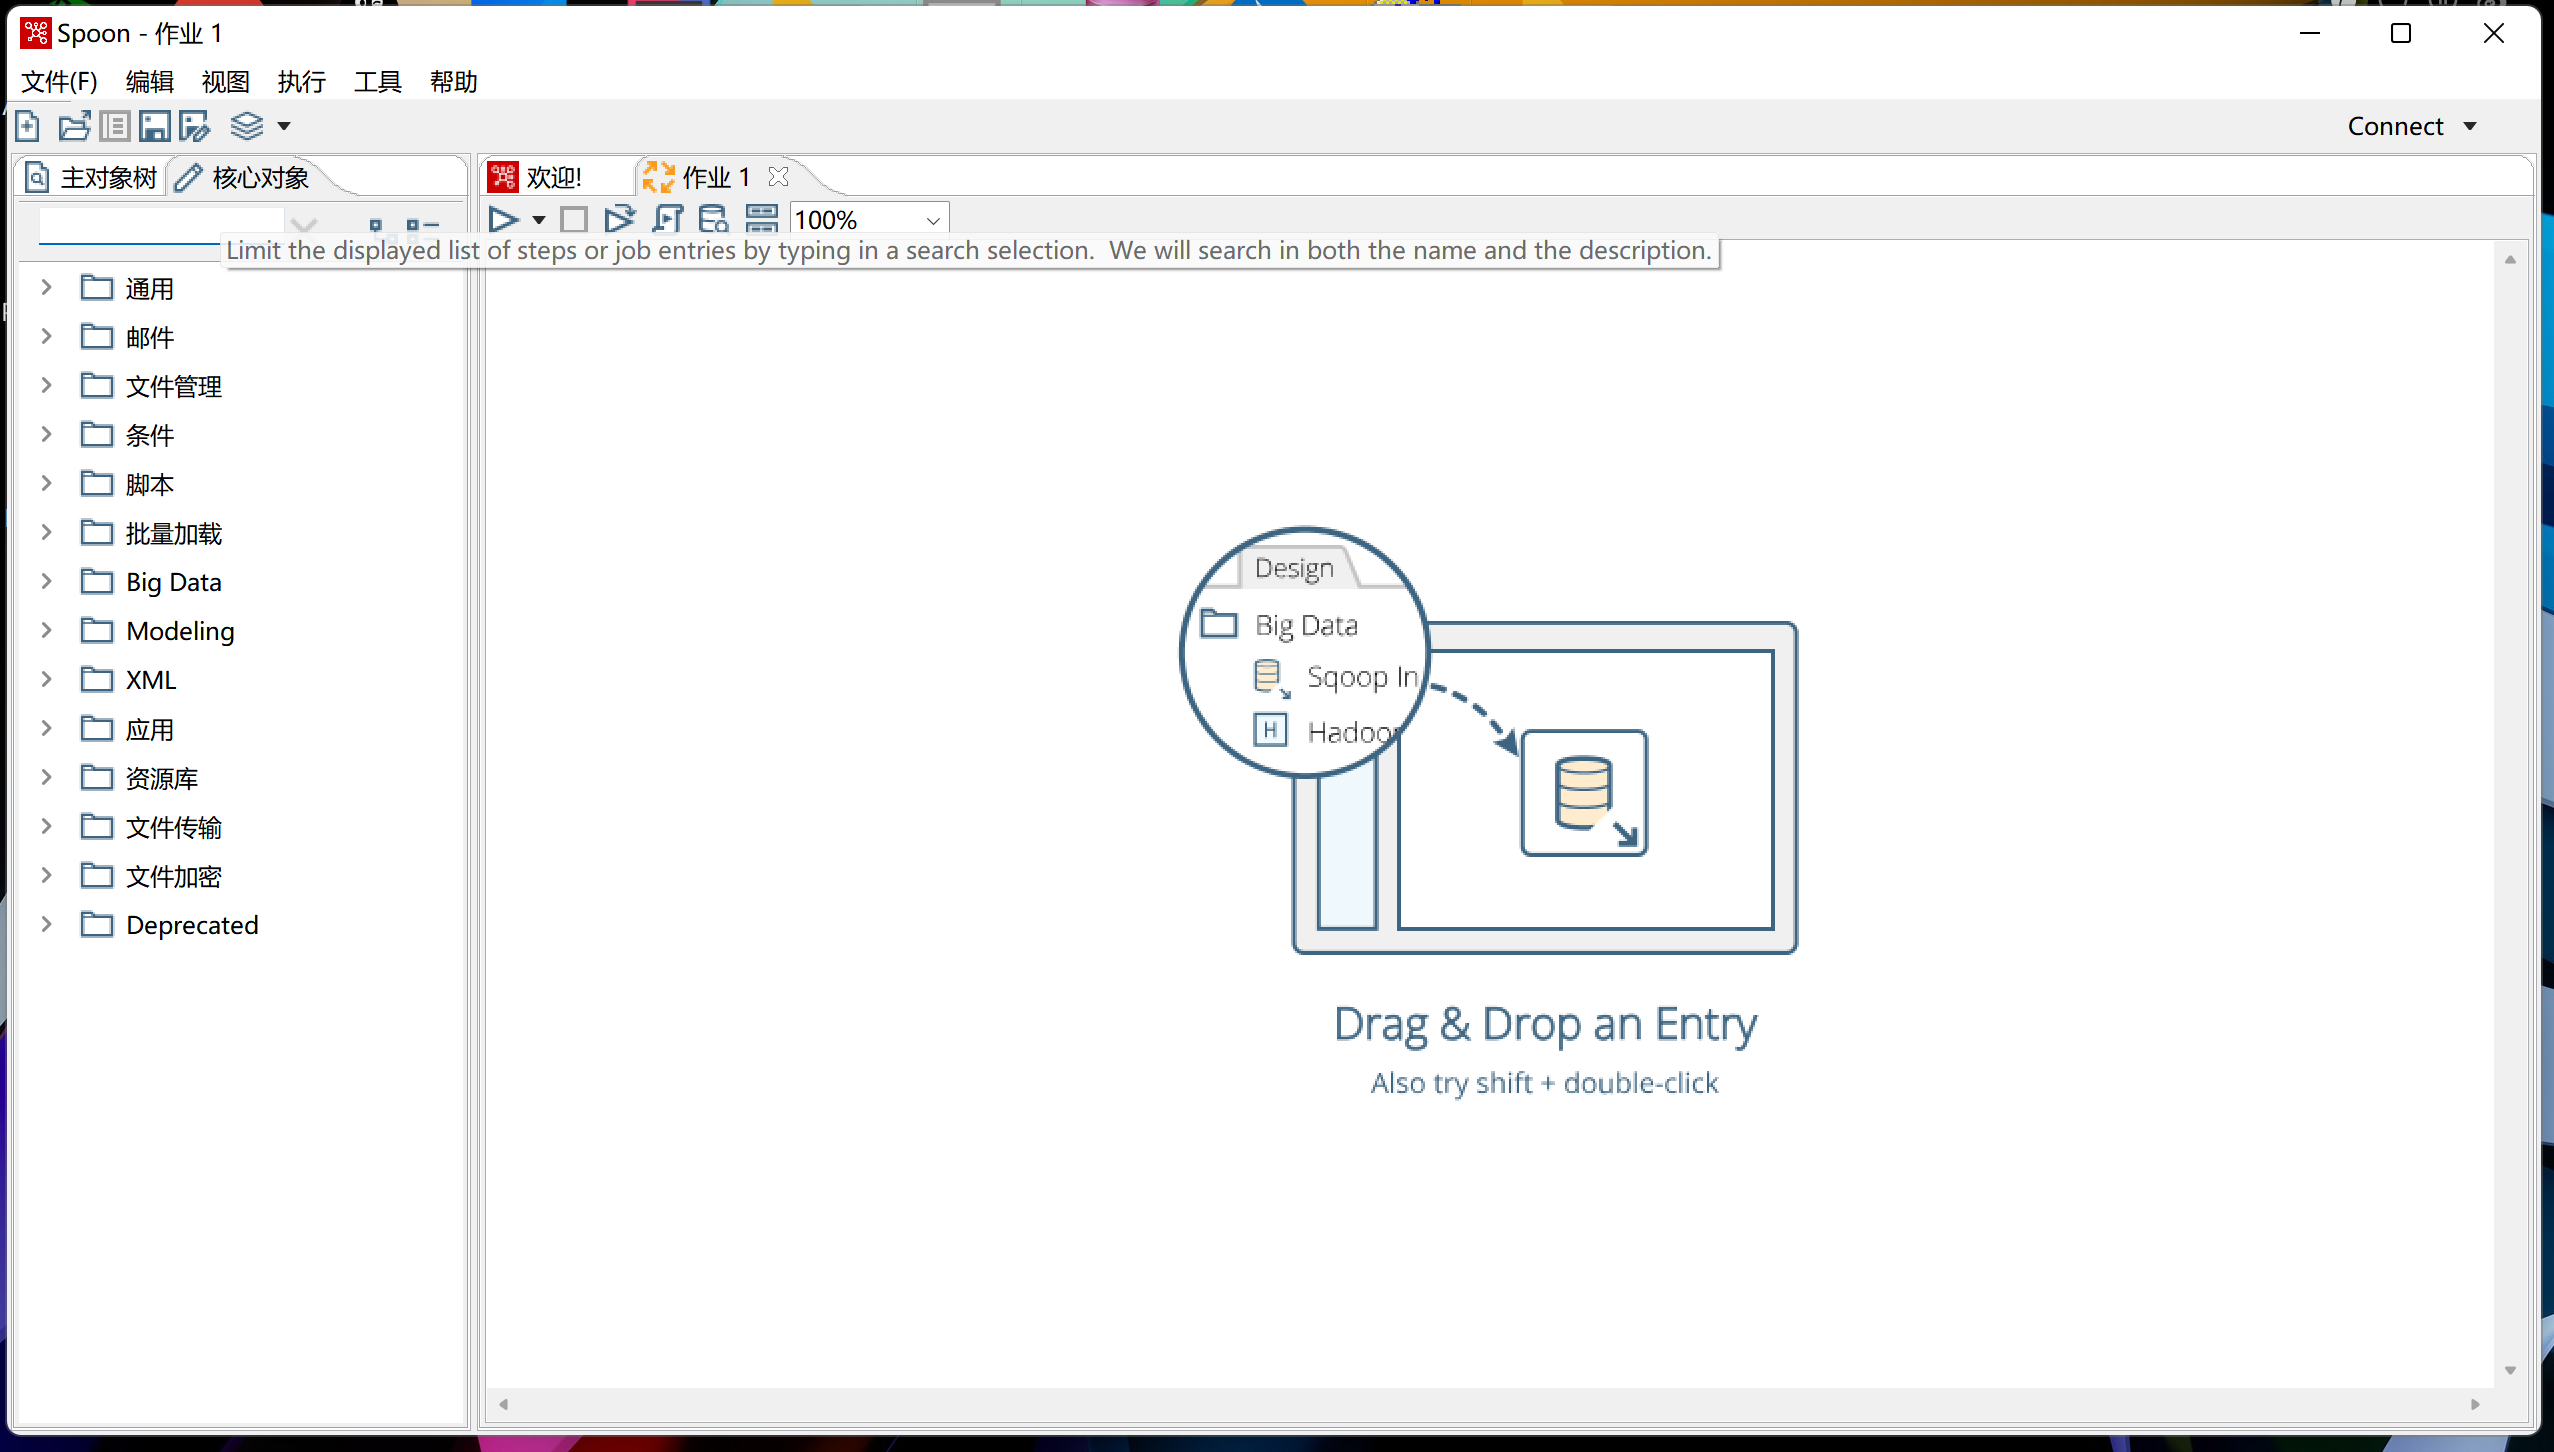
Task: Click canvas scroll down arrow
Action: [2510, 1371]
